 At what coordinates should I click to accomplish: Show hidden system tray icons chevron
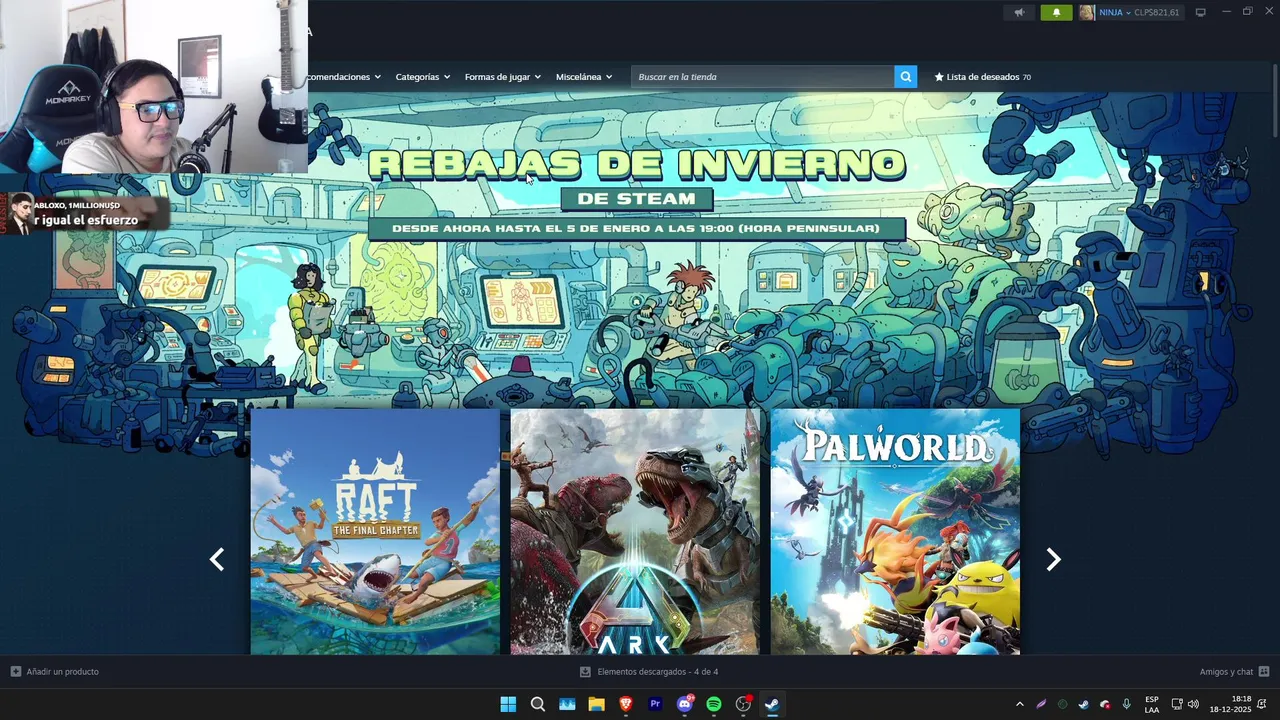[x=1019, y=704]
